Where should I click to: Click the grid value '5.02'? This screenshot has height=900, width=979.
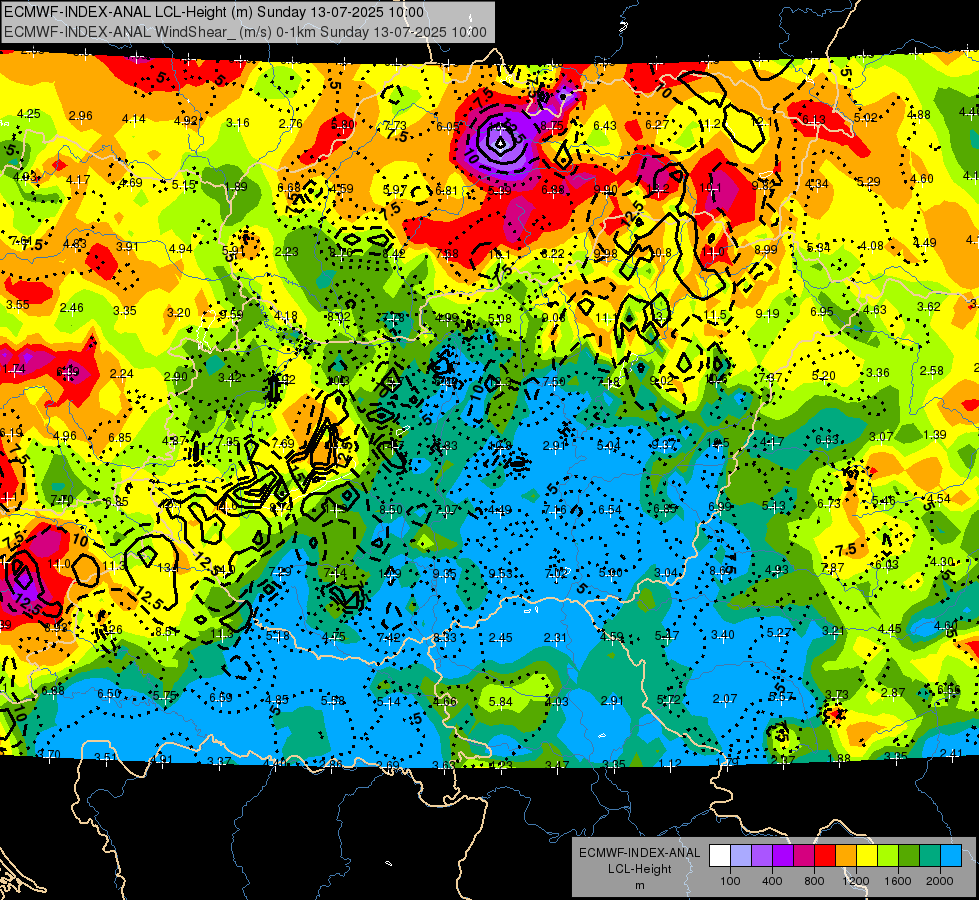865,117
